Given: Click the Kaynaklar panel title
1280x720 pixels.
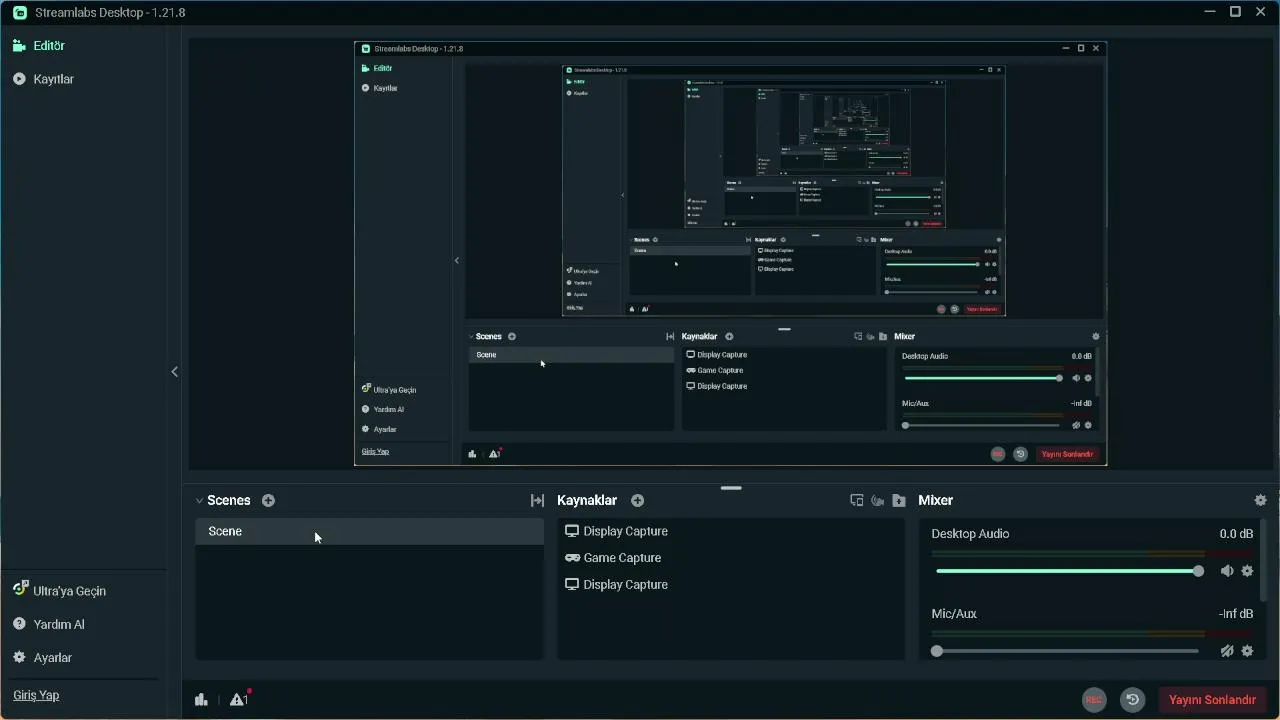Looking at the screenshot, I should 587,500.
